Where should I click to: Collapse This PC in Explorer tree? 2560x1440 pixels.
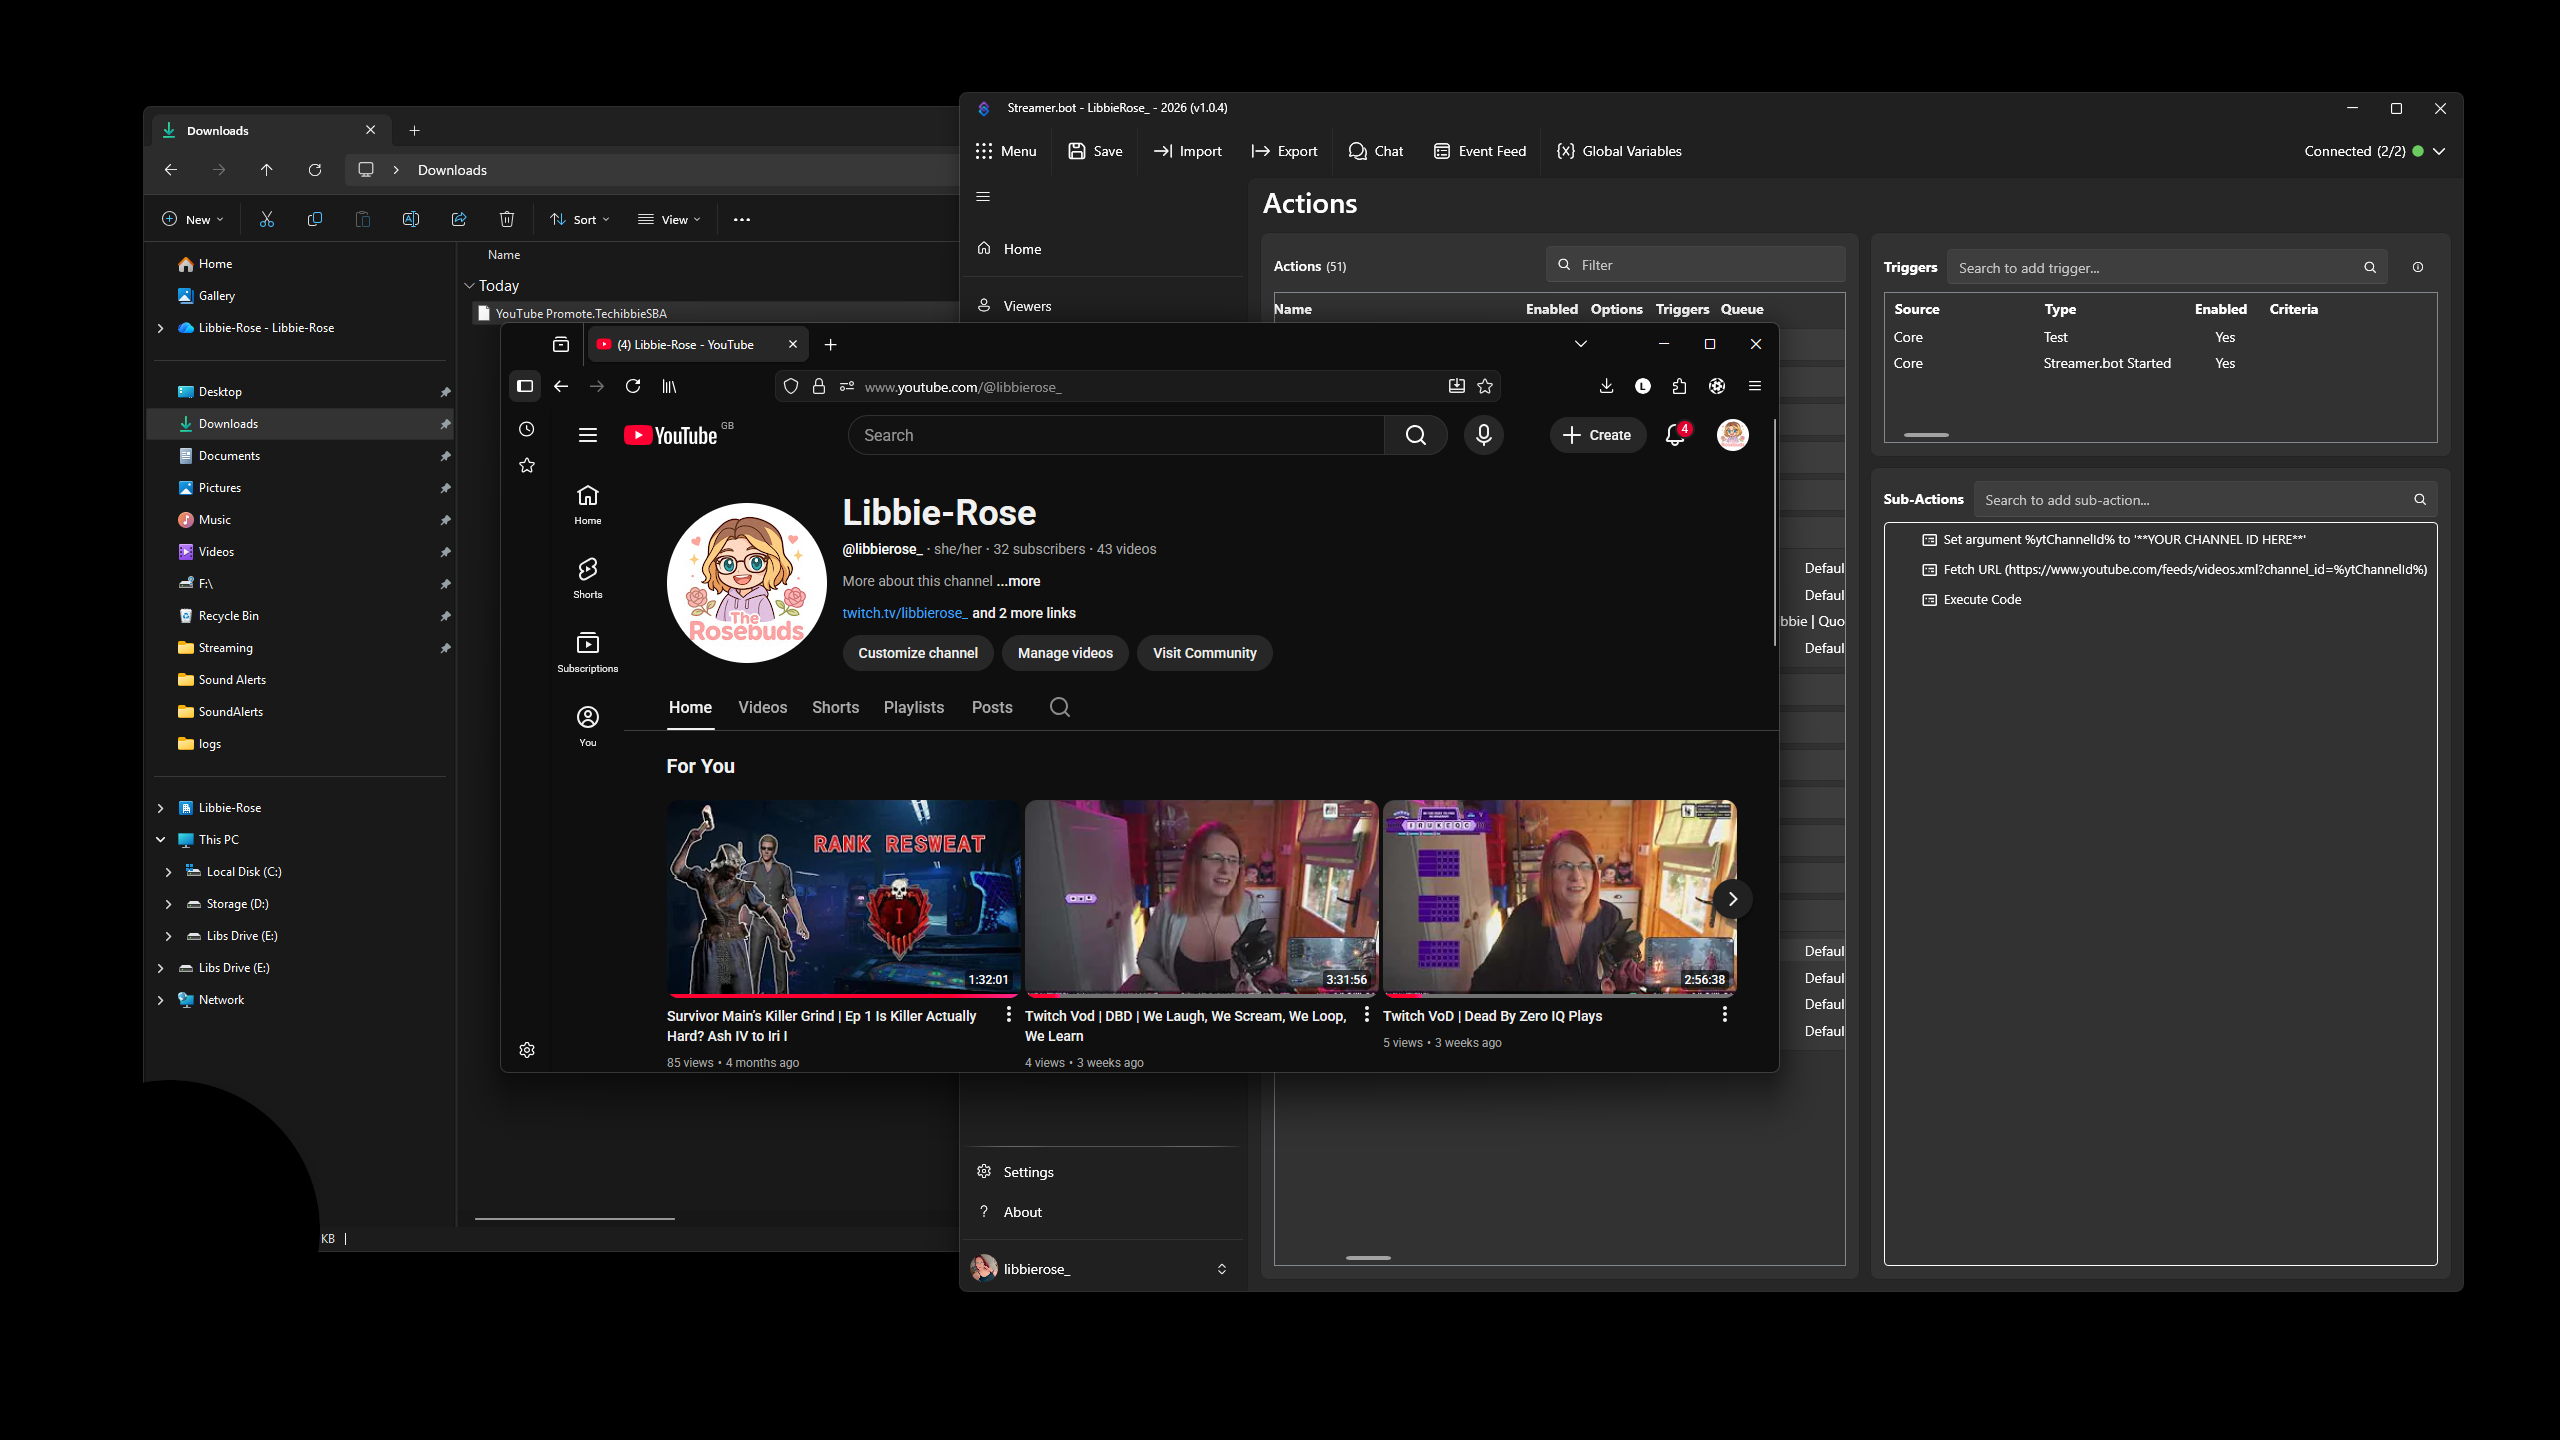(160, 840)
